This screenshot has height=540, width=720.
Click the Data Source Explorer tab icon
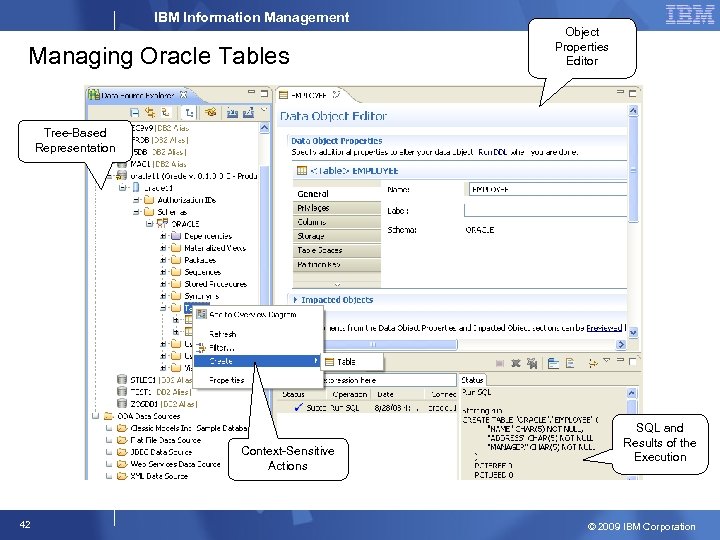94,95
